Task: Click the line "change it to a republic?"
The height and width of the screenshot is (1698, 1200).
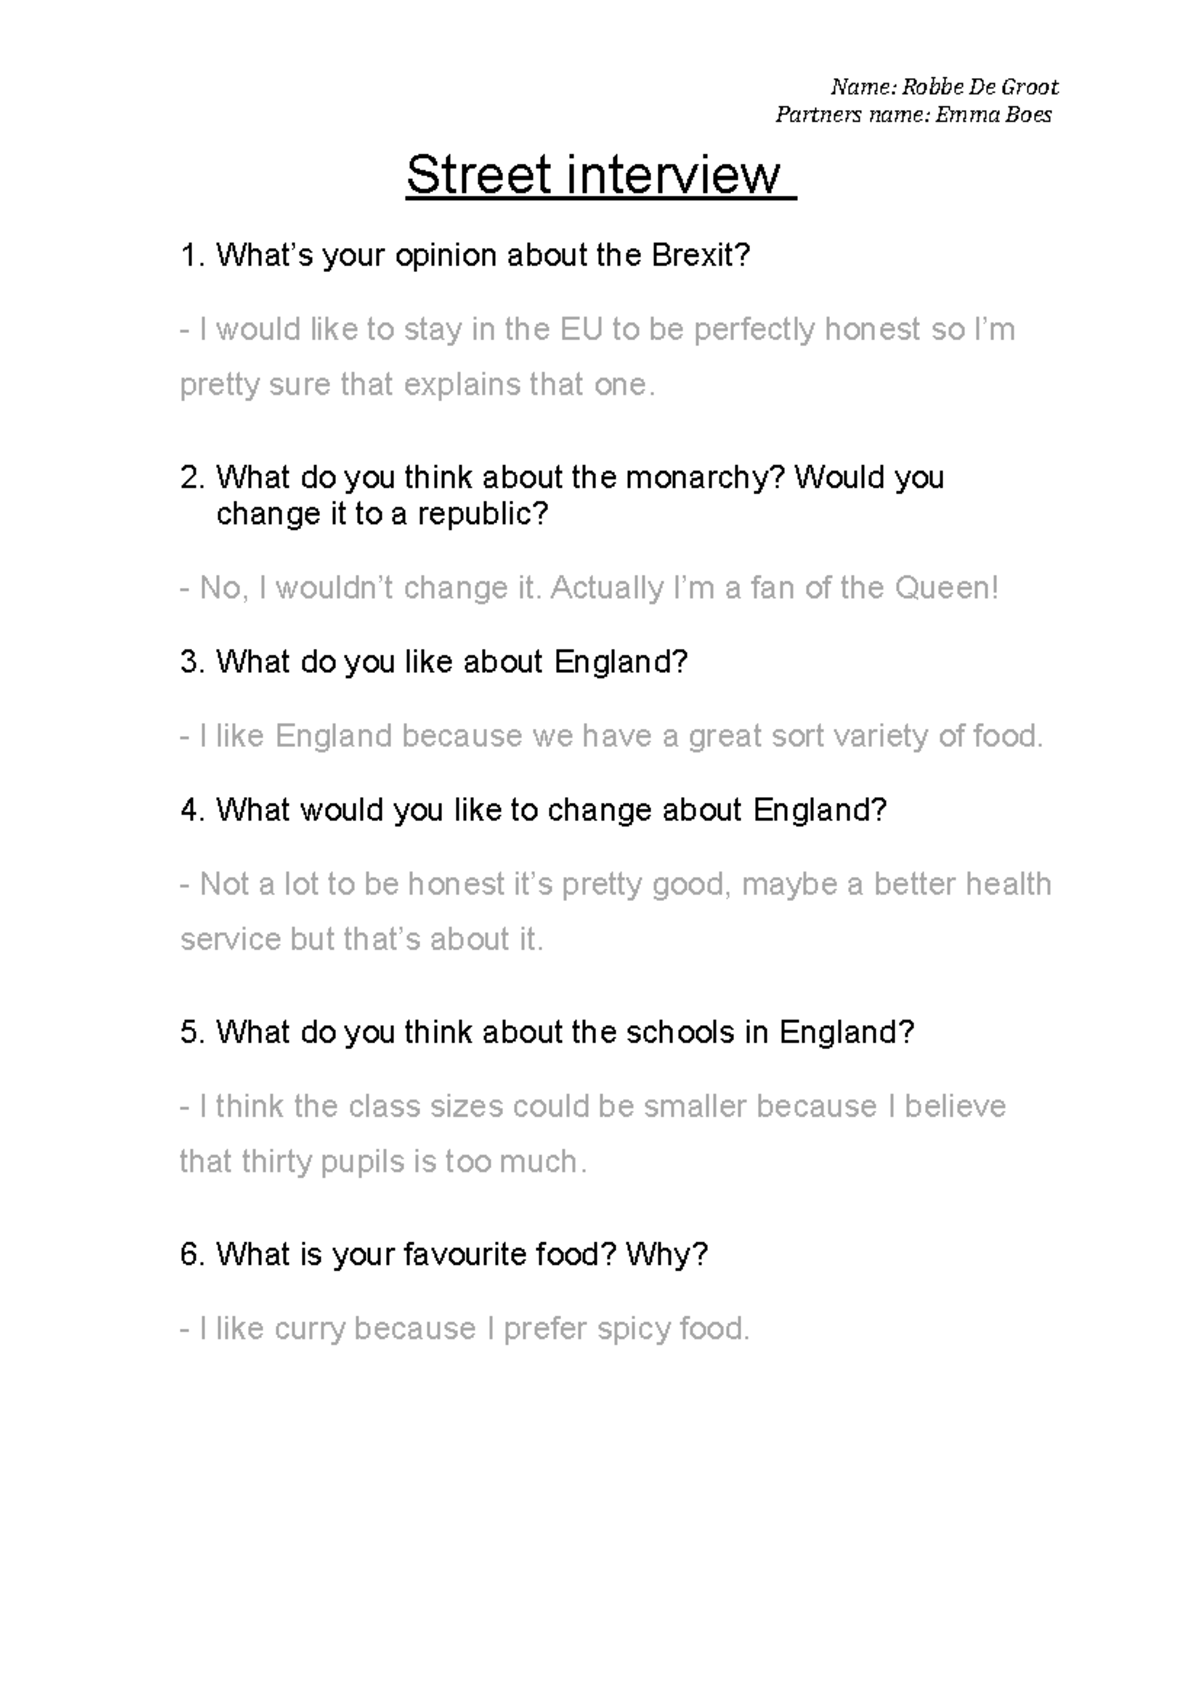Action: click(x=382, y=514)
